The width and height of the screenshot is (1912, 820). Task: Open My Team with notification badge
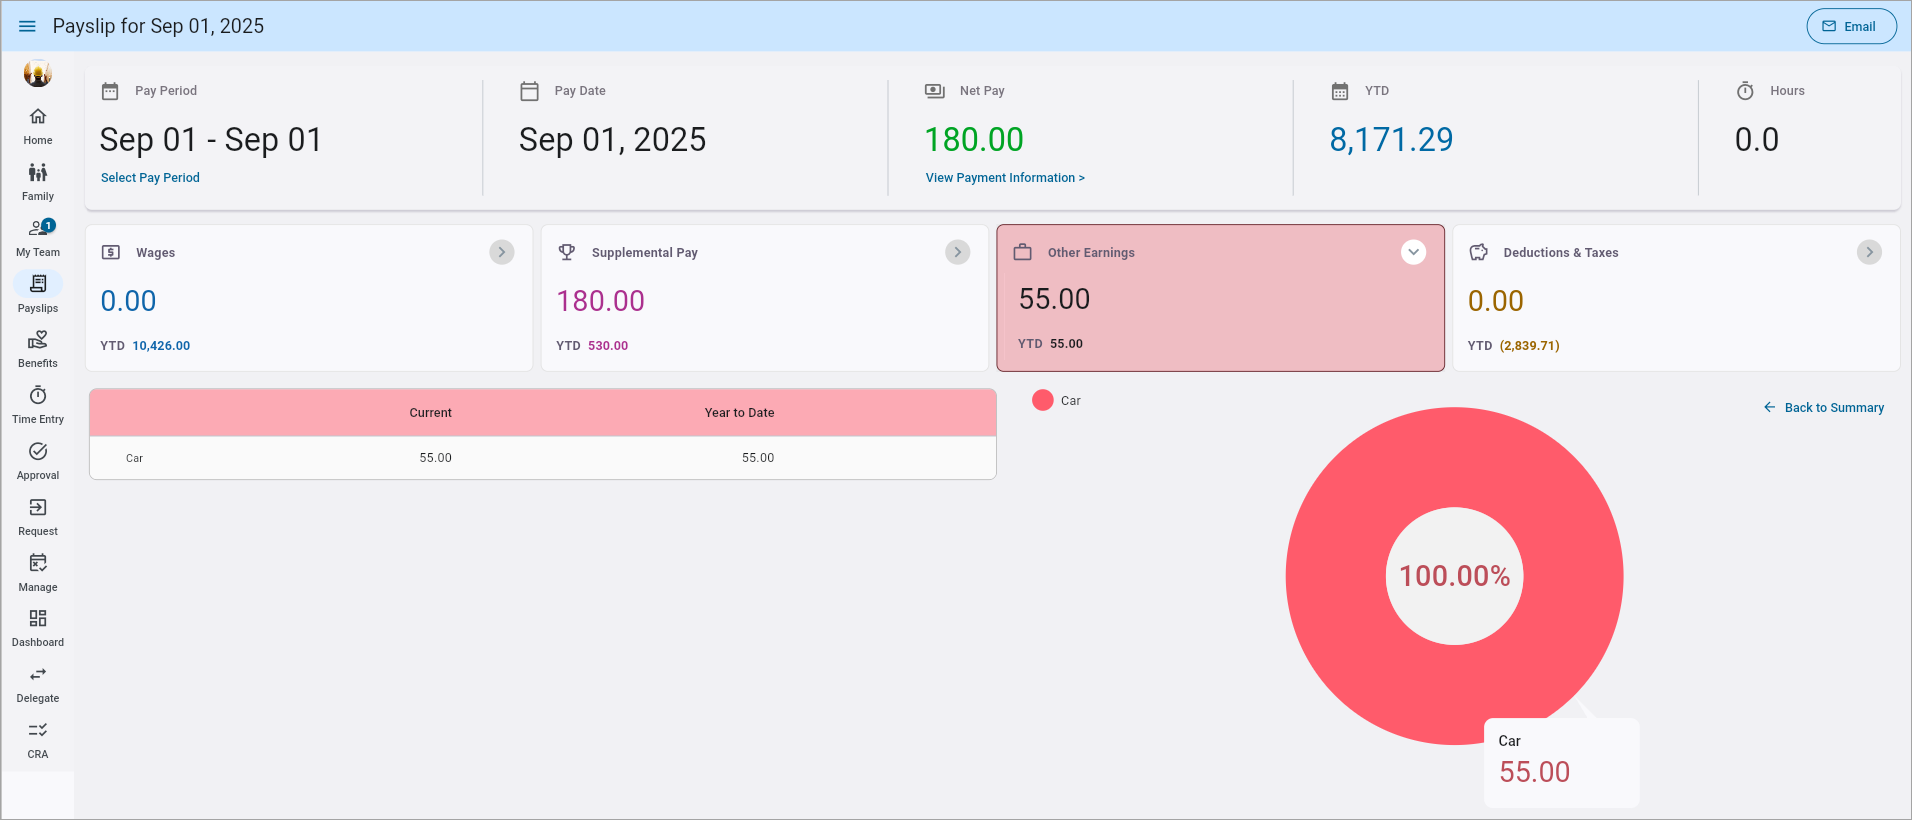tap(38, 229)
